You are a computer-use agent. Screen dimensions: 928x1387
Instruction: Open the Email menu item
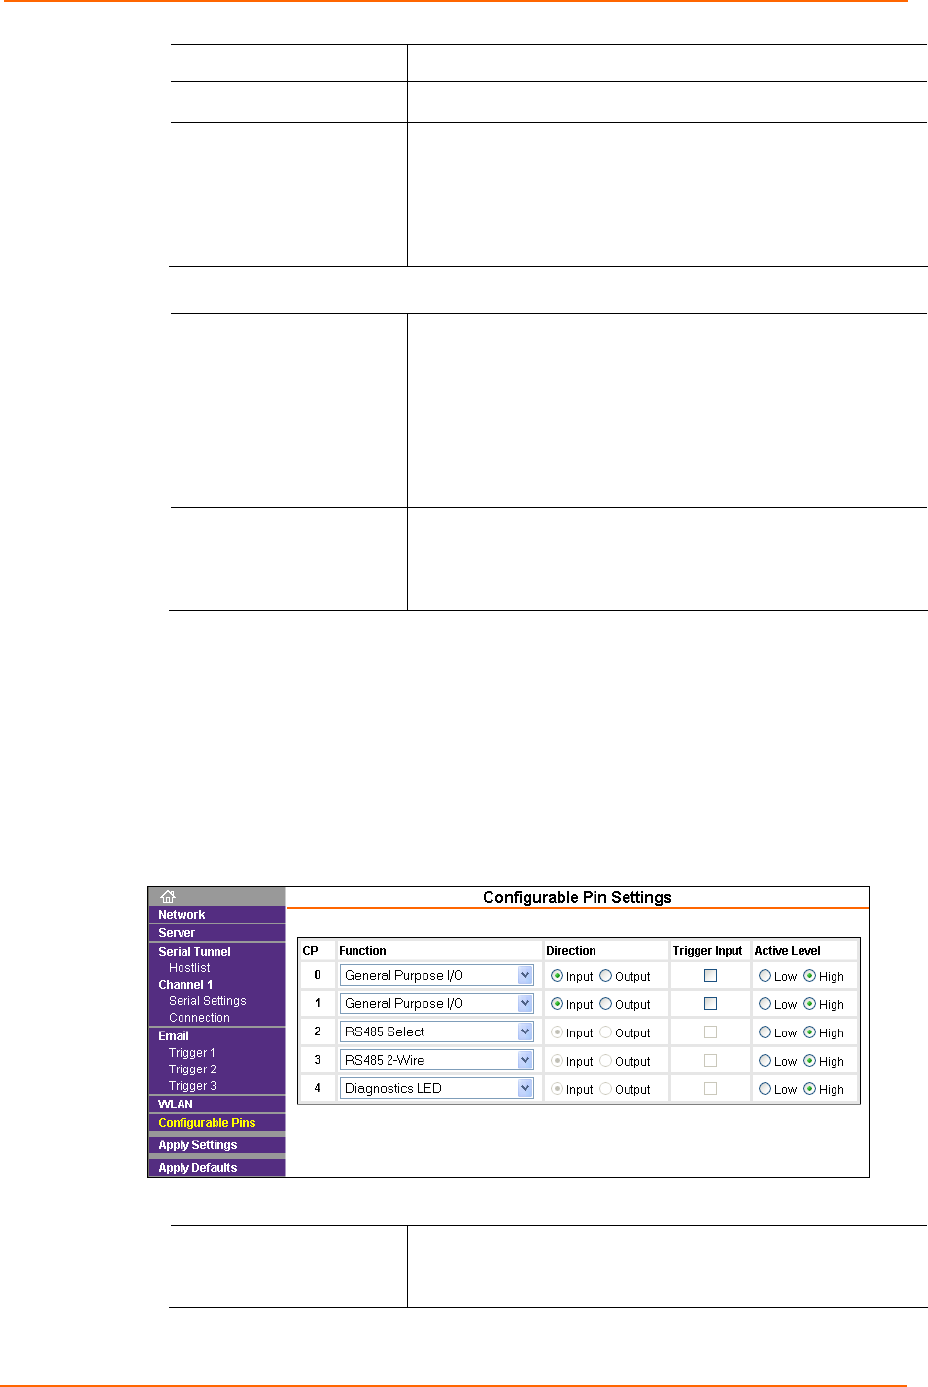pos(173,1036)
